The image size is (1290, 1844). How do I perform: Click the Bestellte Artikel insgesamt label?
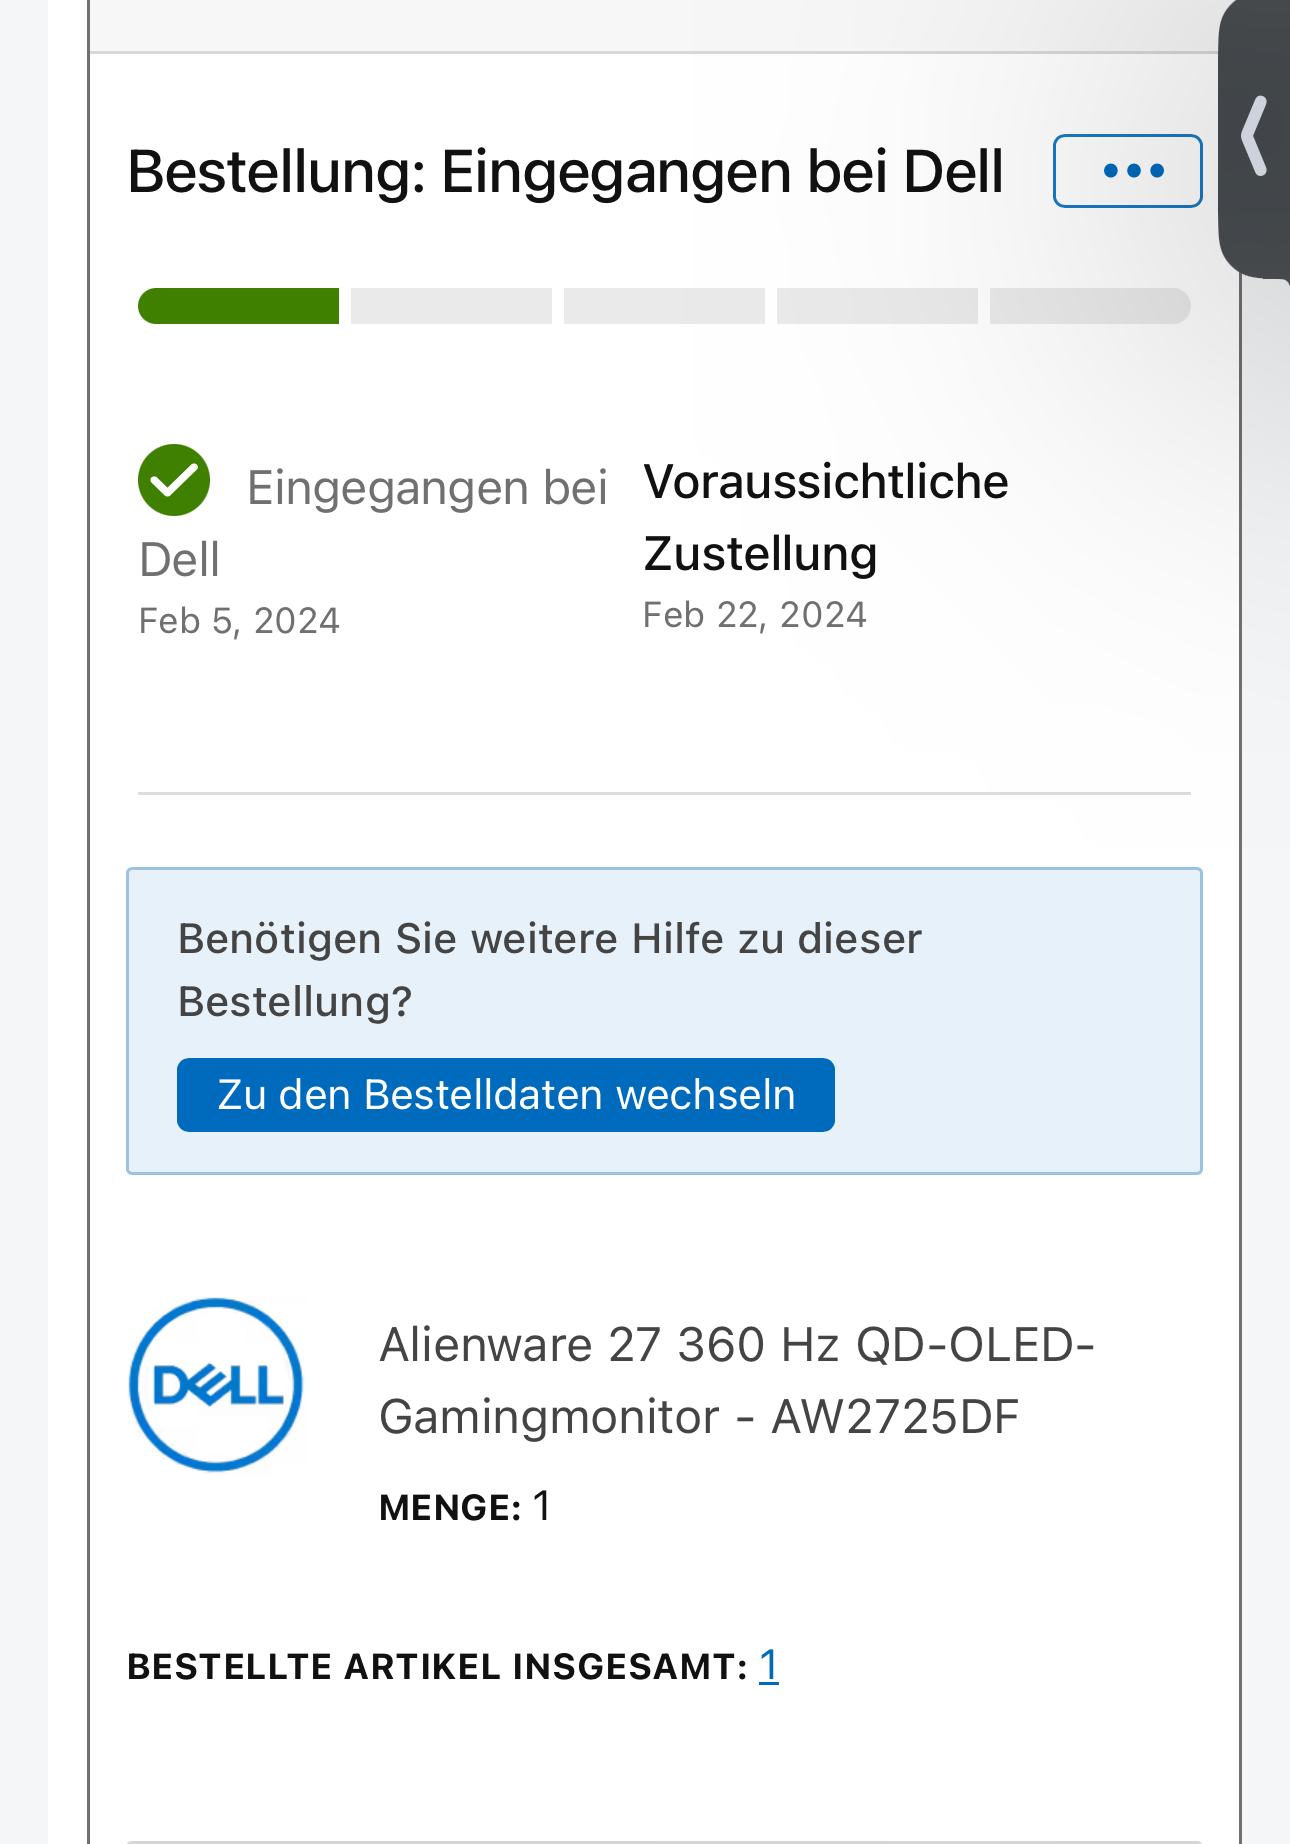coord(437,1667)
